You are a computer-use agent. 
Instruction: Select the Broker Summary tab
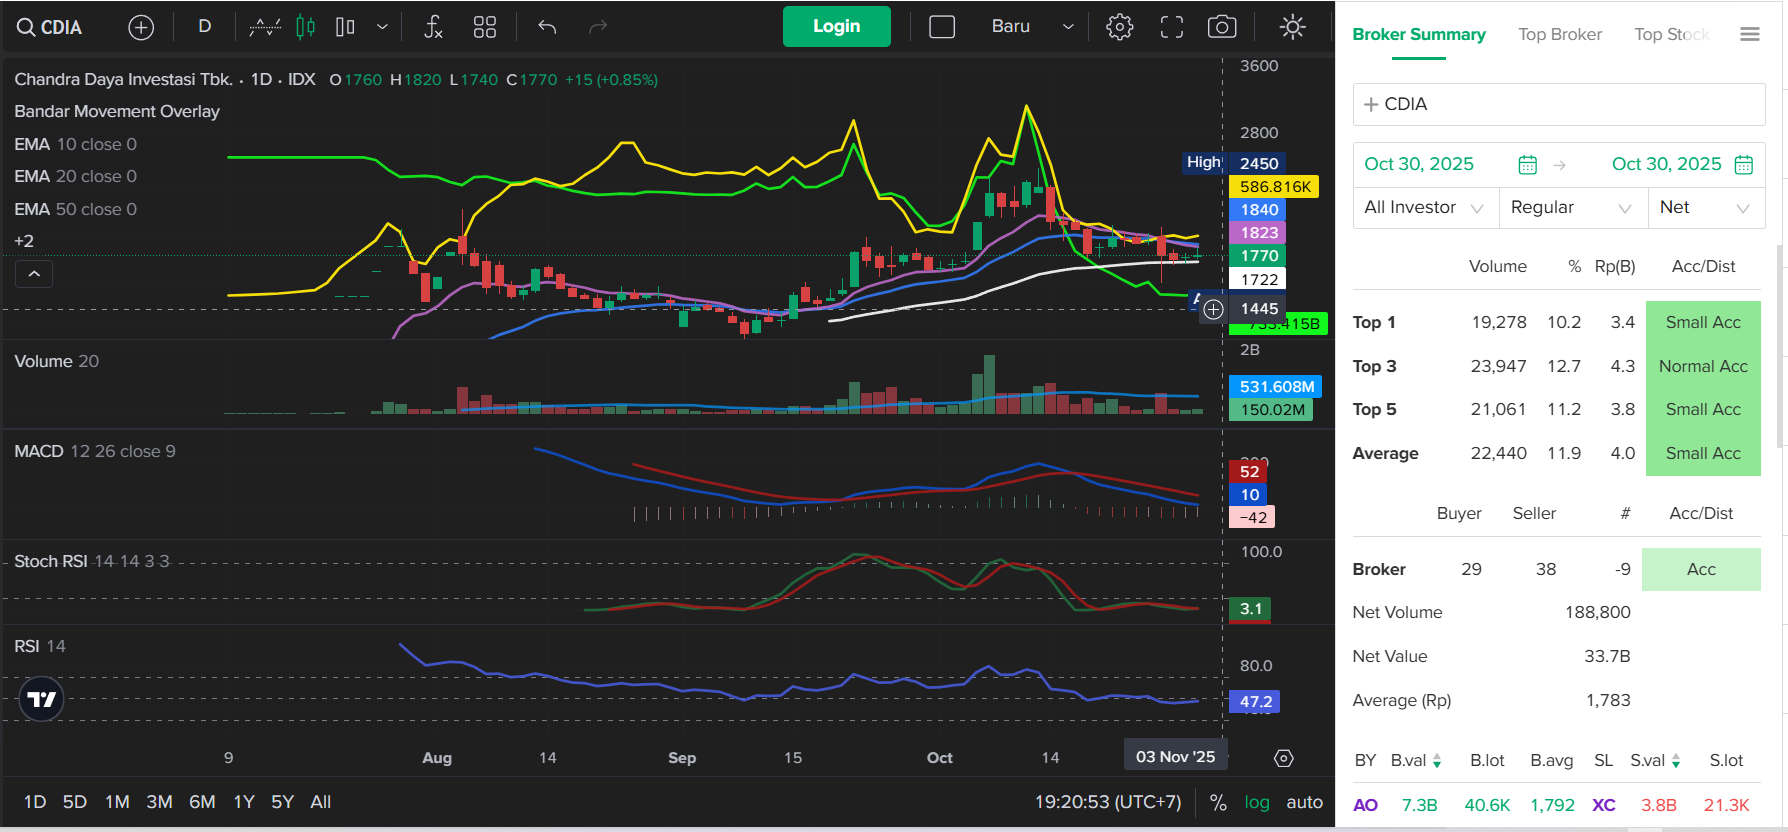pos(1418,34)
